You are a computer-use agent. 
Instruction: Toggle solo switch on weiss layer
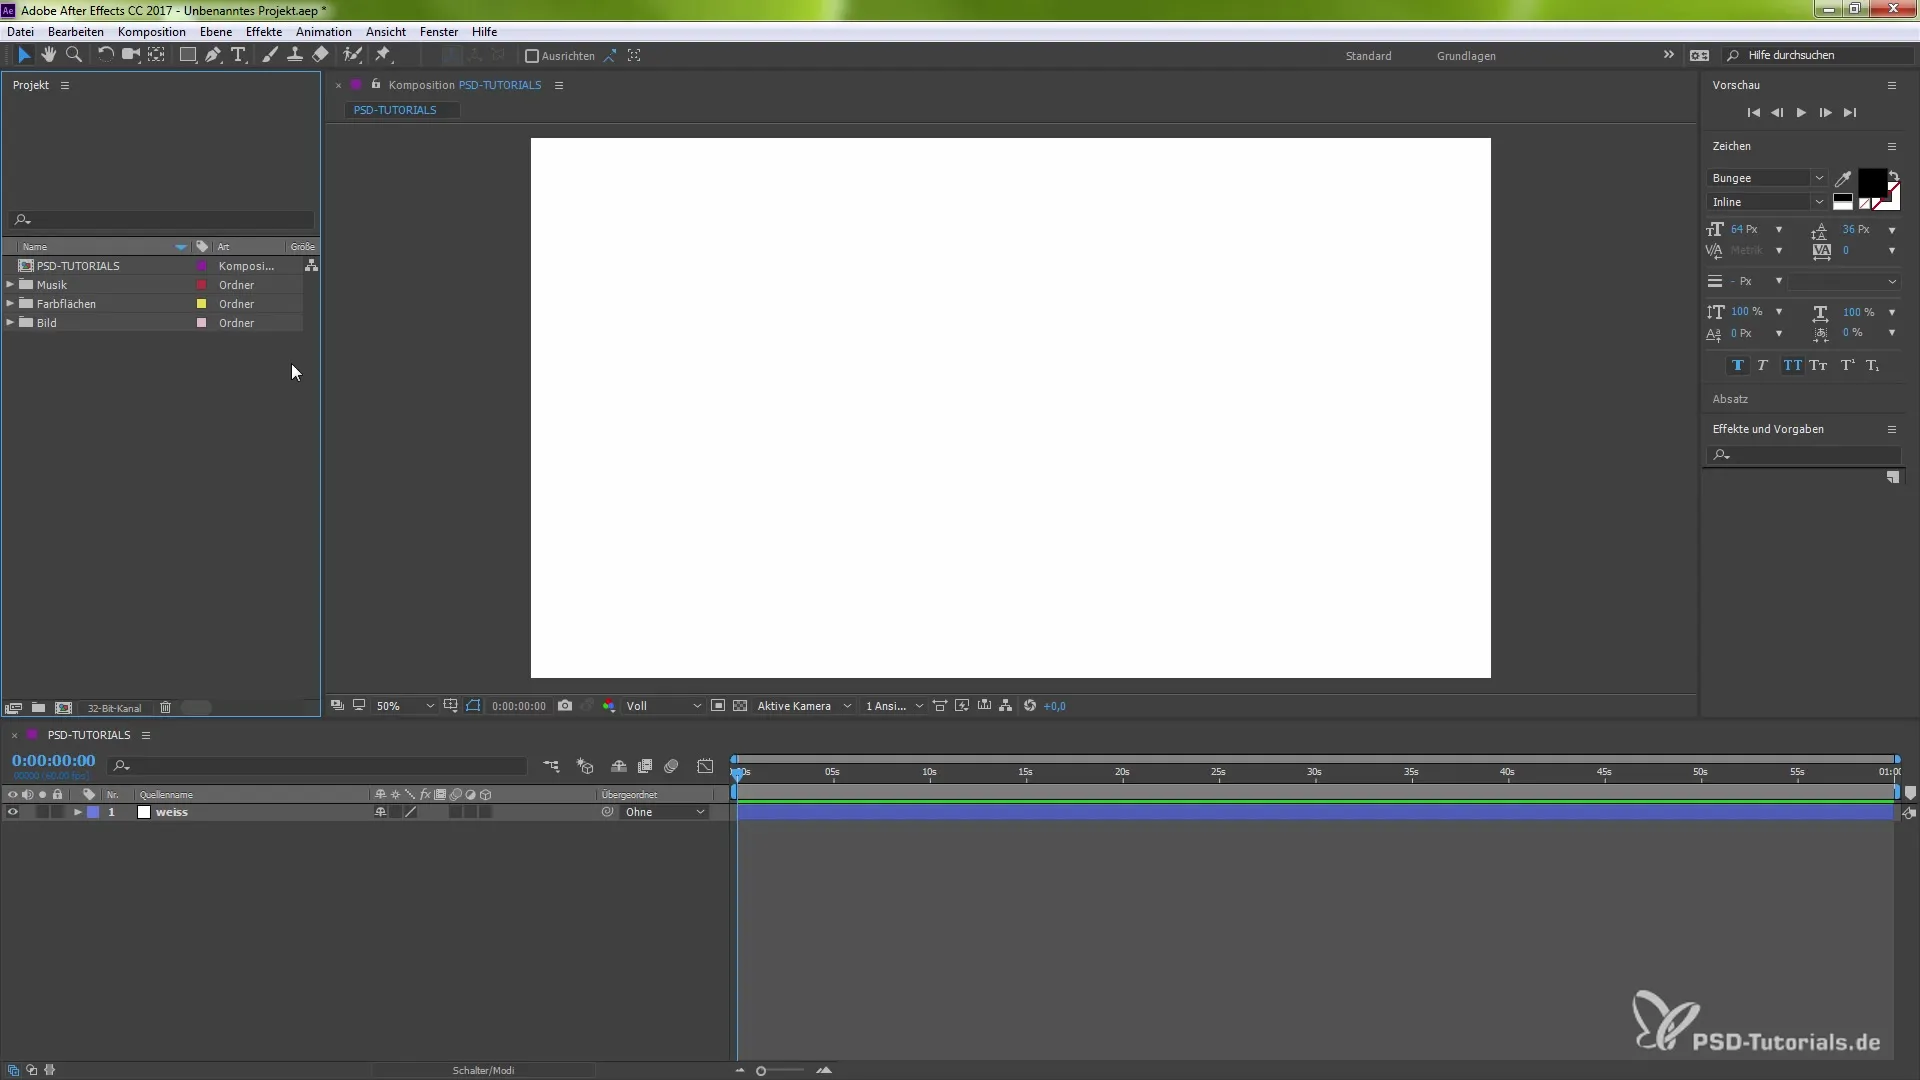pyautogui.click(x=42, y=812)
